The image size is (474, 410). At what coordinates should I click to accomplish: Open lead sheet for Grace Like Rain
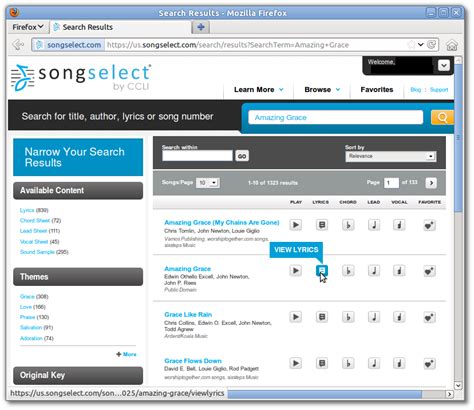[374, 317]
